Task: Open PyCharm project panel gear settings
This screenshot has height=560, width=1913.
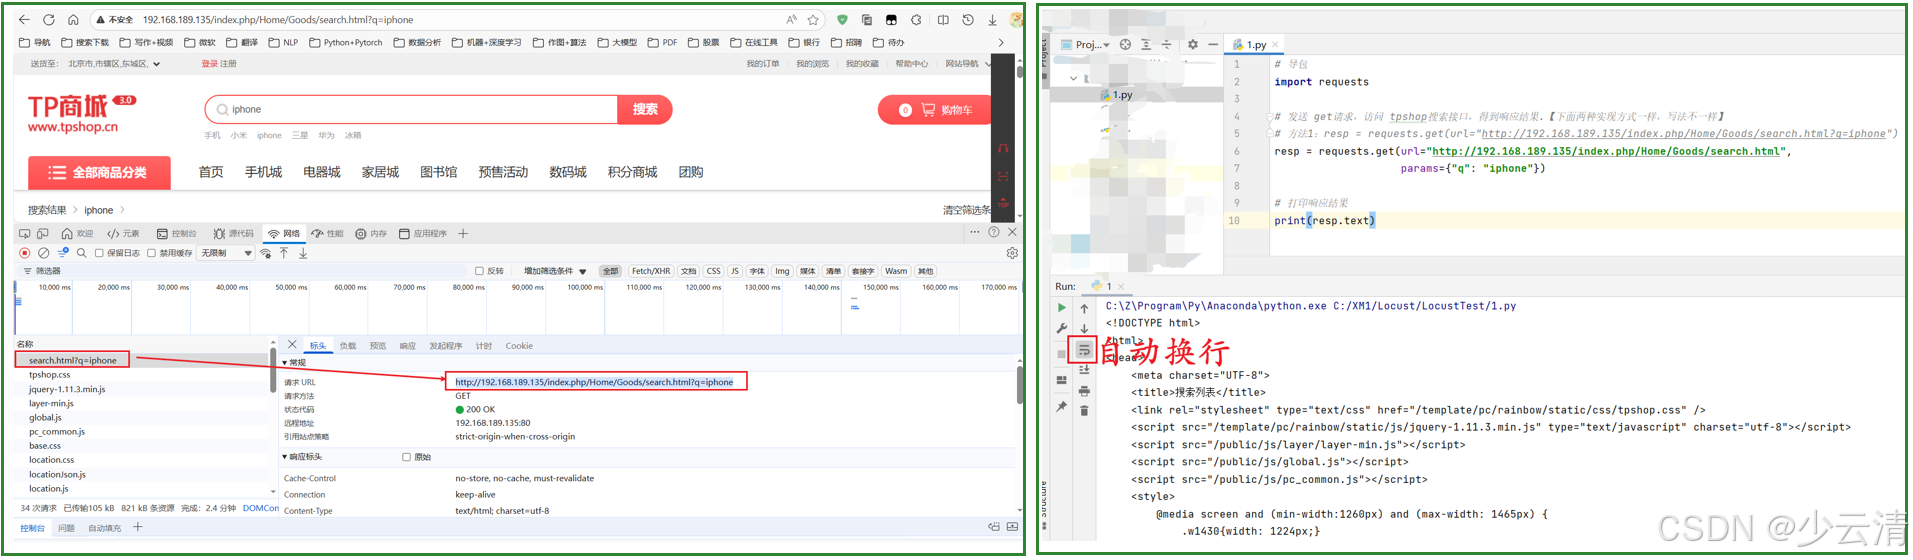Action: [x=1192, y=44]
